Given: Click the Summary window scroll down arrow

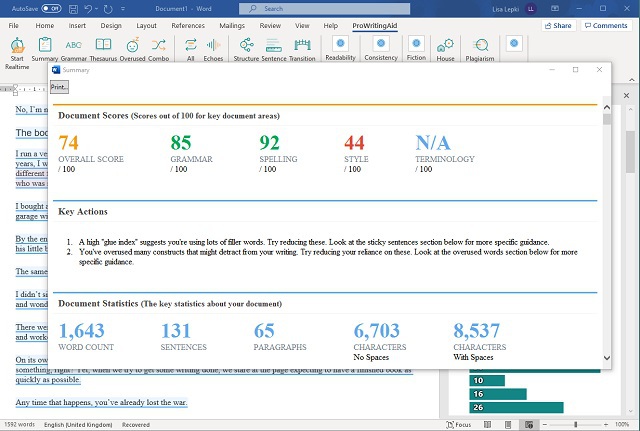Looking at the screenshot, I should tap(607, 358).
